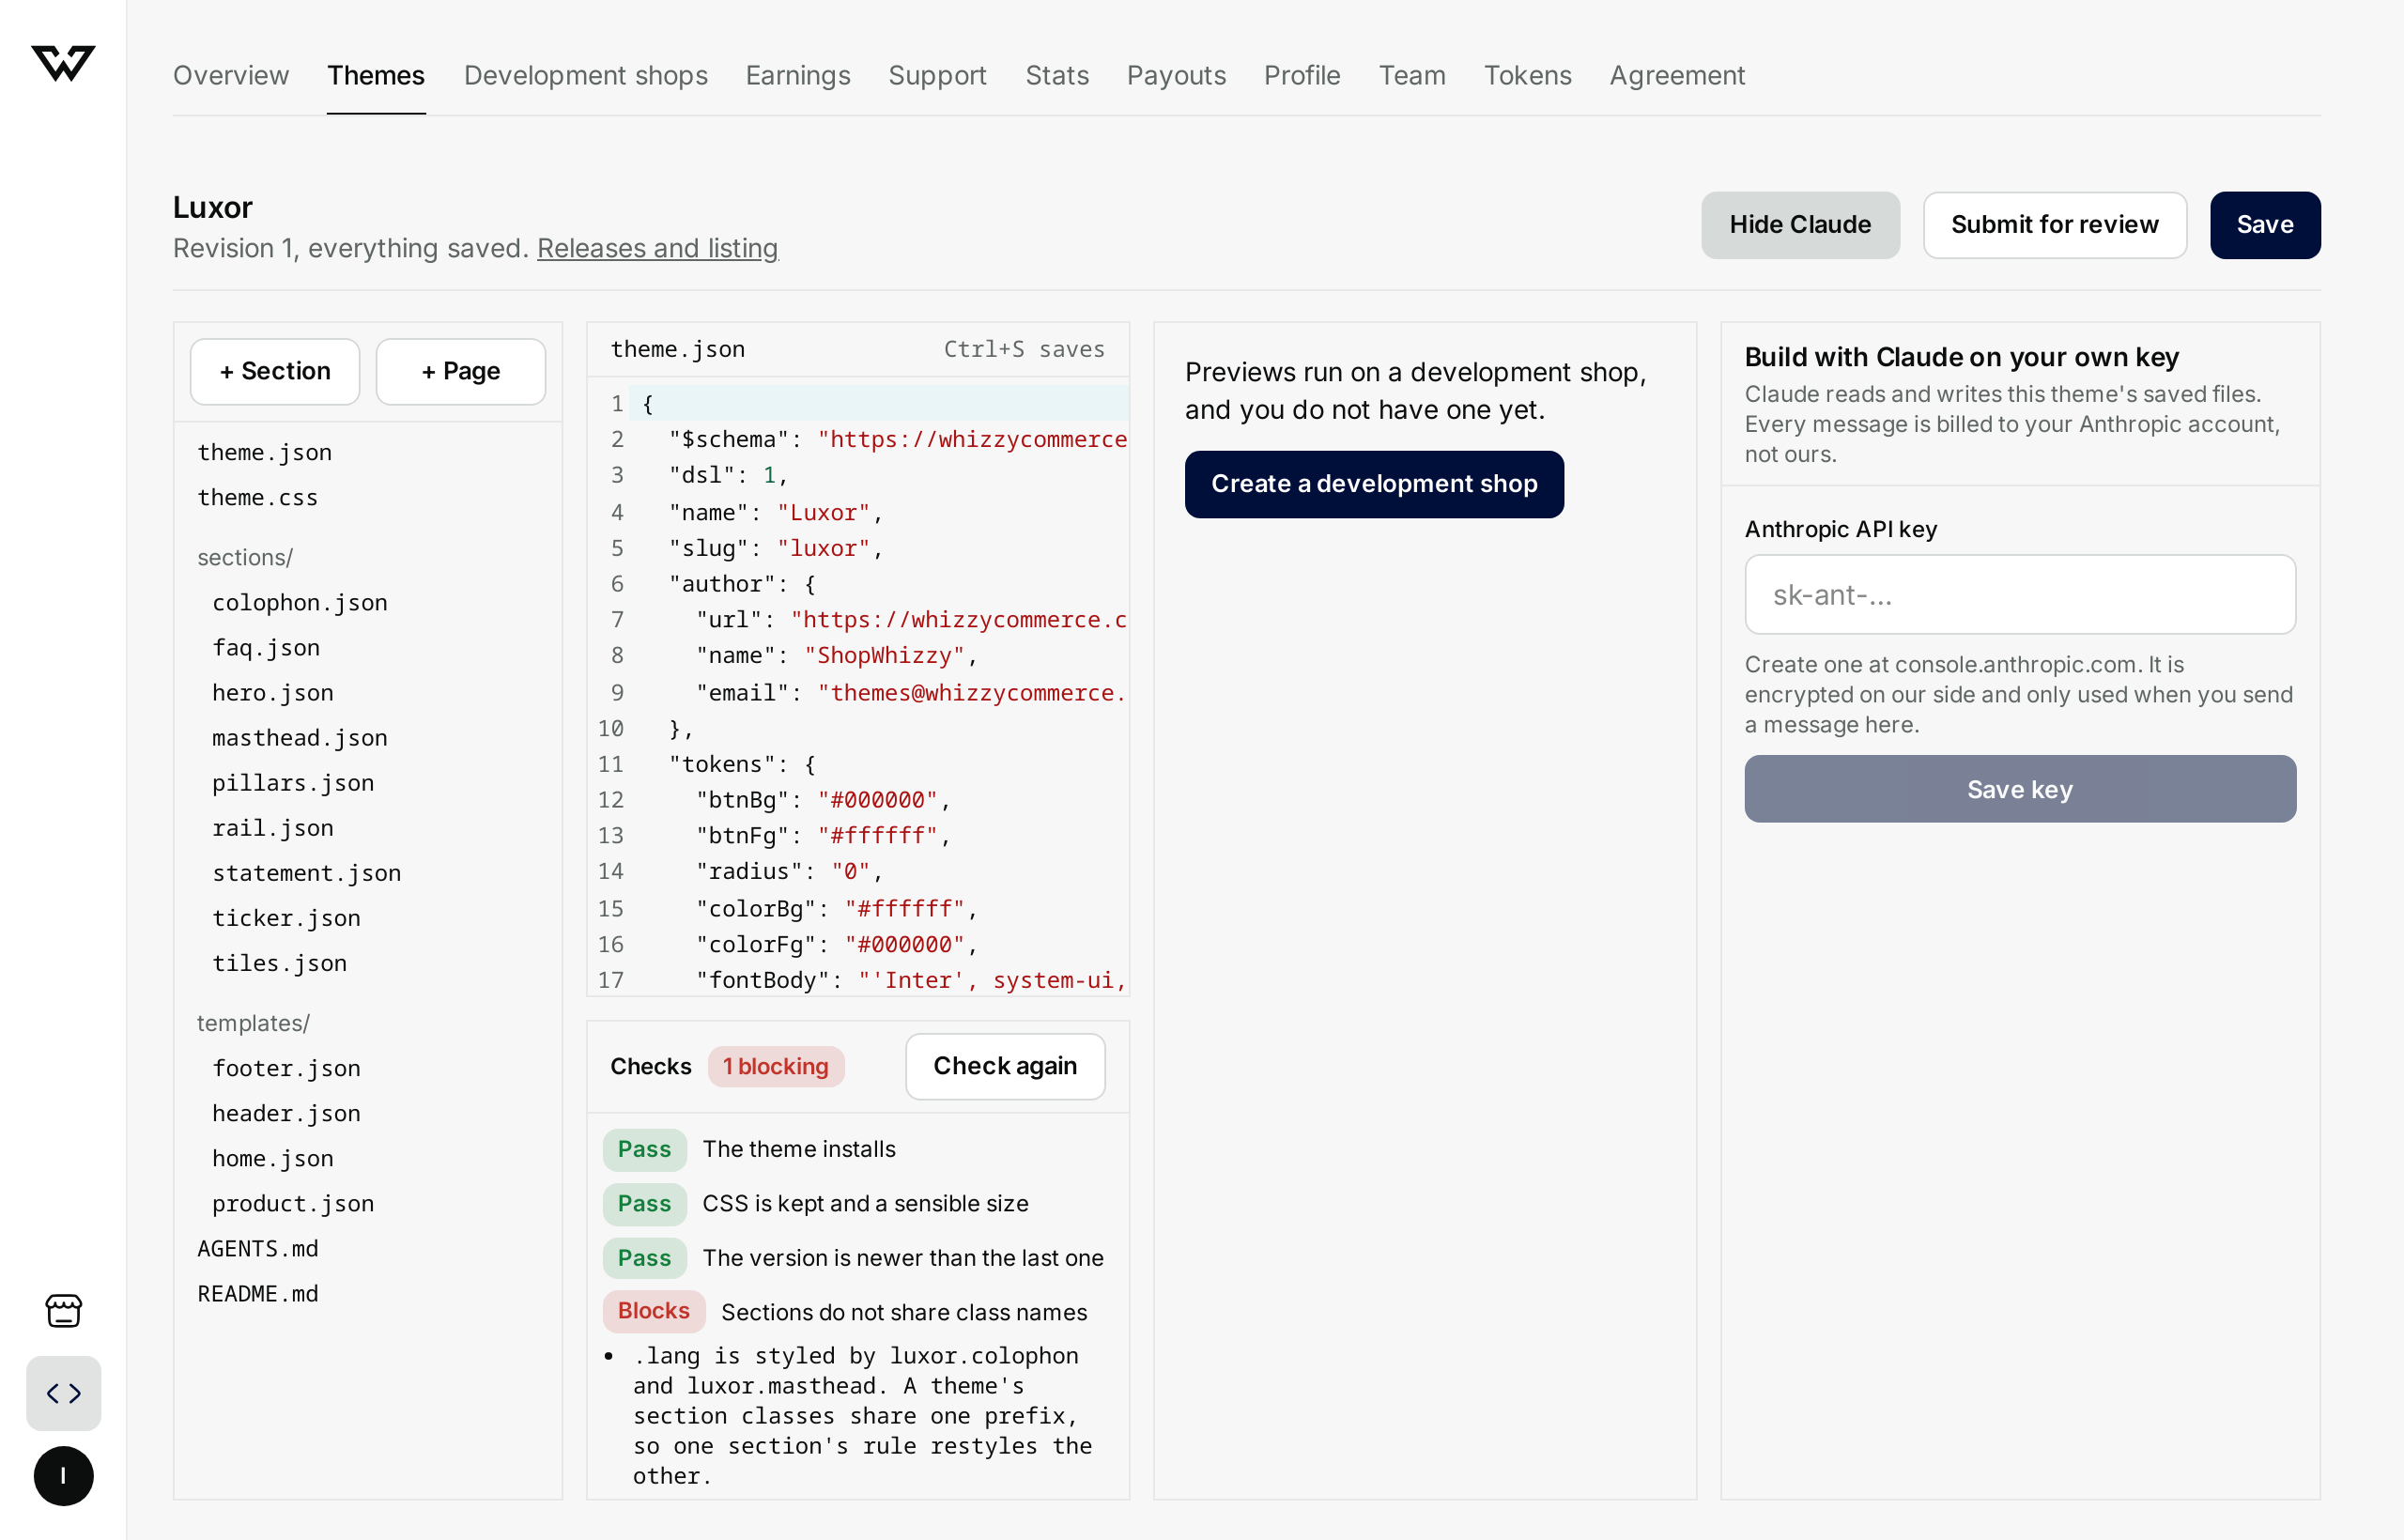Open hero.json section file

coord(273,692)
